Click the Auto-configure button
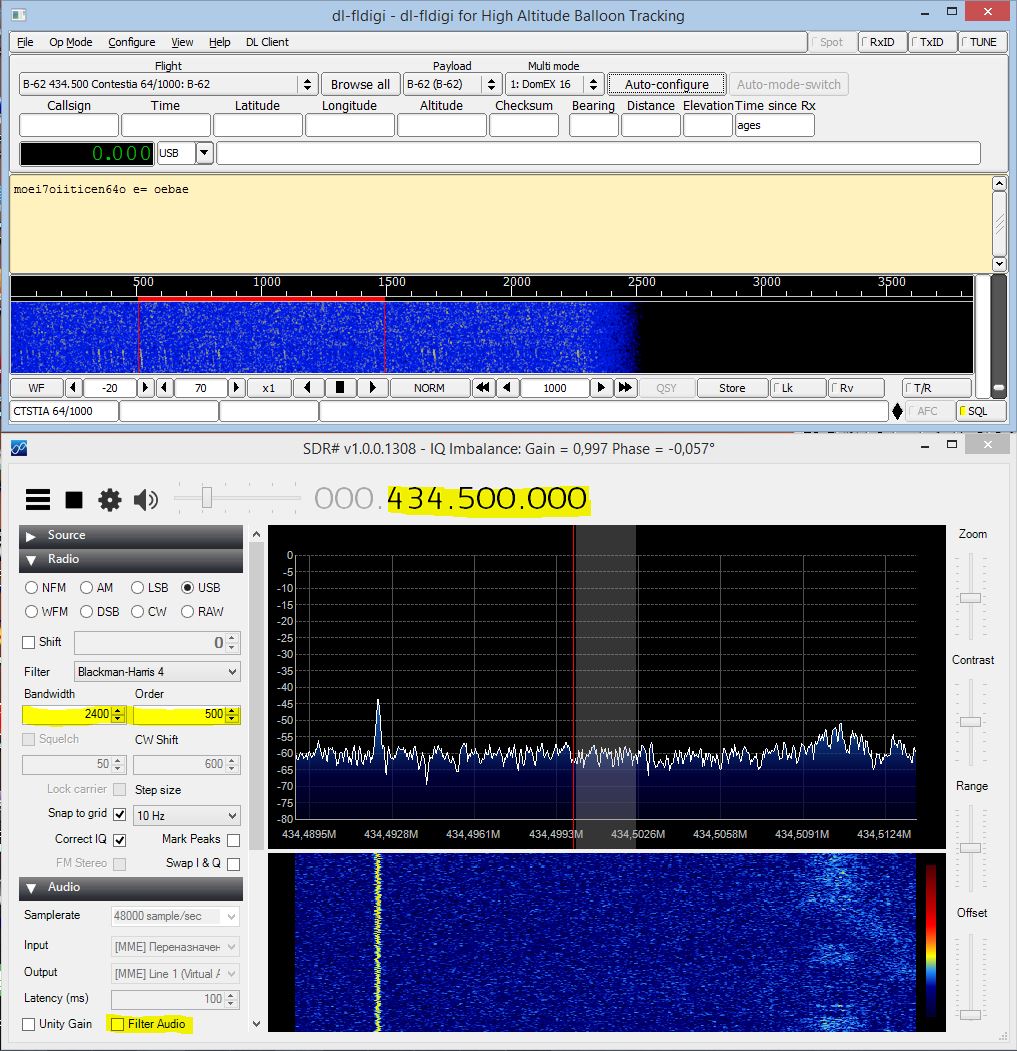1017x1051 pixels. pos(666,85)
